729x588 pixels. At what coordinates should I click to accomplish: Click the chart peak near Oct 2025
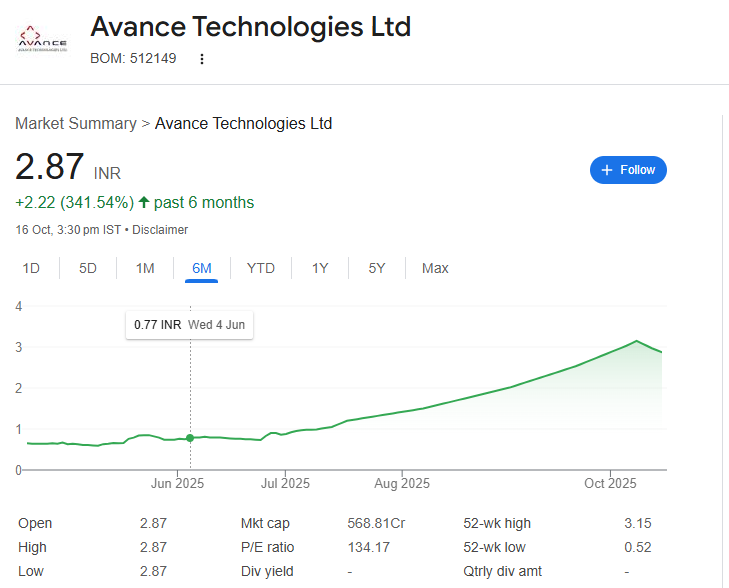(636, 341)
